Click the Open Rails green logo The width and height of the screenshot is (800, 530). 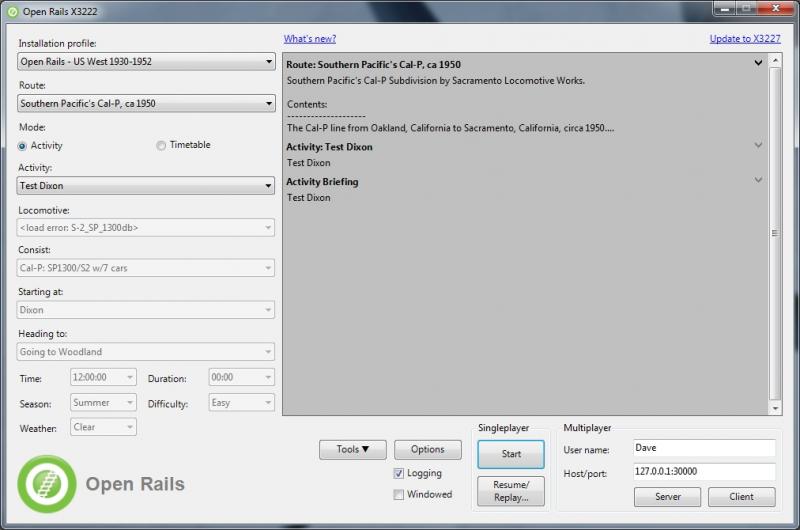[47, 484]
